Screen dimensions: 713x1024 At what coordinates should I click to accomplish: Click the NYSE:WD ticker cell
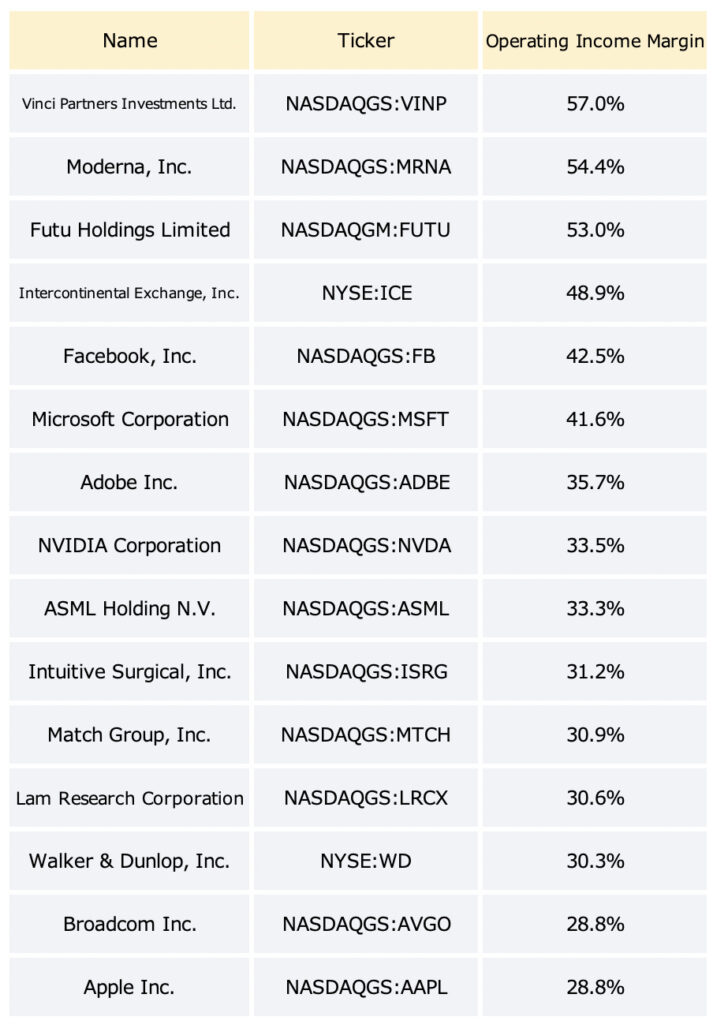[366, 861]
